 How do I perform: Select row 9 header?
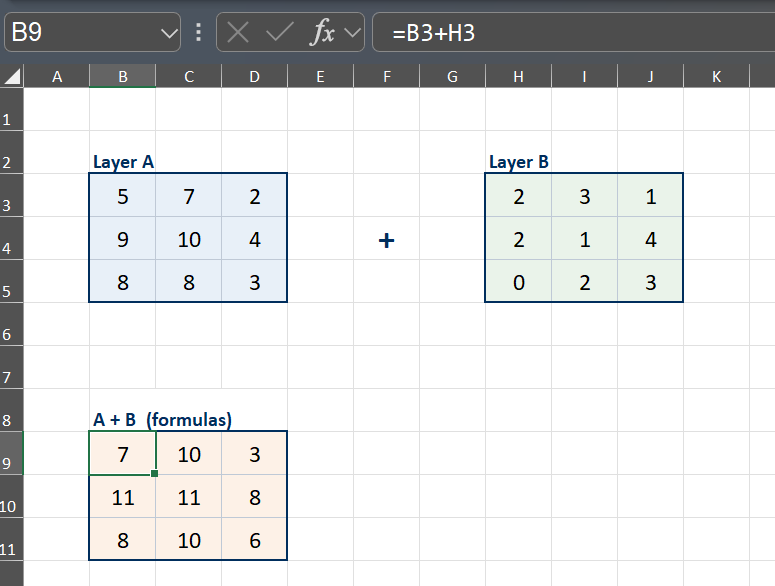tap(11, 453)
